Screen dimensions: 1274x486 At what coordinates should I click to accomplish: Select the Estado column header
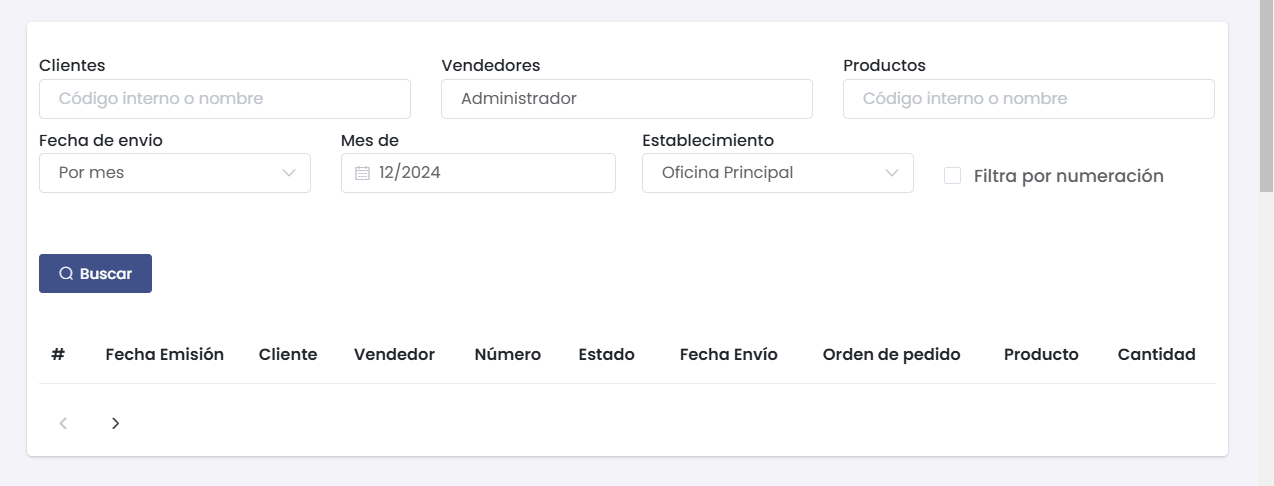(606, 354)
